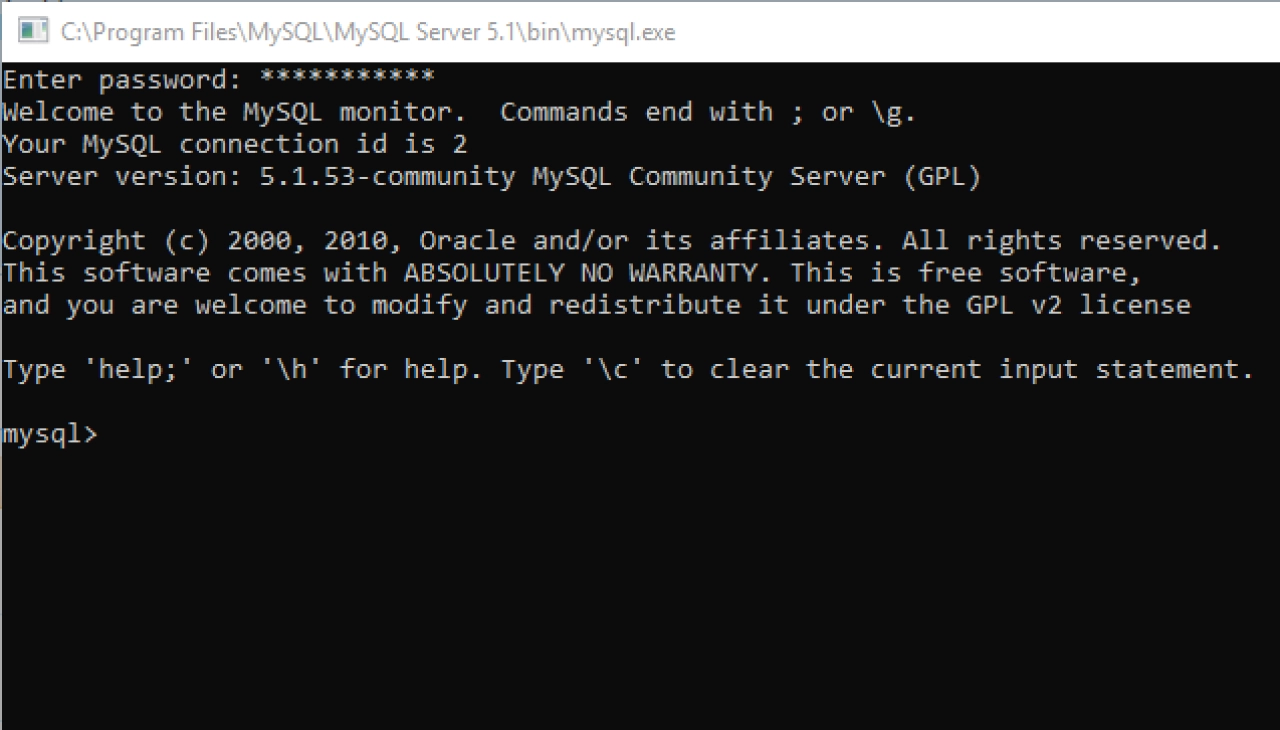Select the 'Enter password:' line
Image resolution: width=1280 pixels, height=730 pixels.
click(218, 80)
